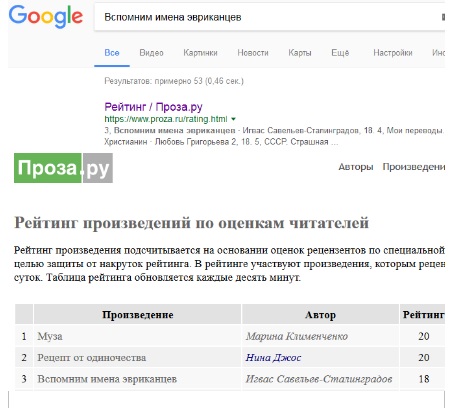Go to the Новости tab
This screenshot has height=408, width=450.
253,53
